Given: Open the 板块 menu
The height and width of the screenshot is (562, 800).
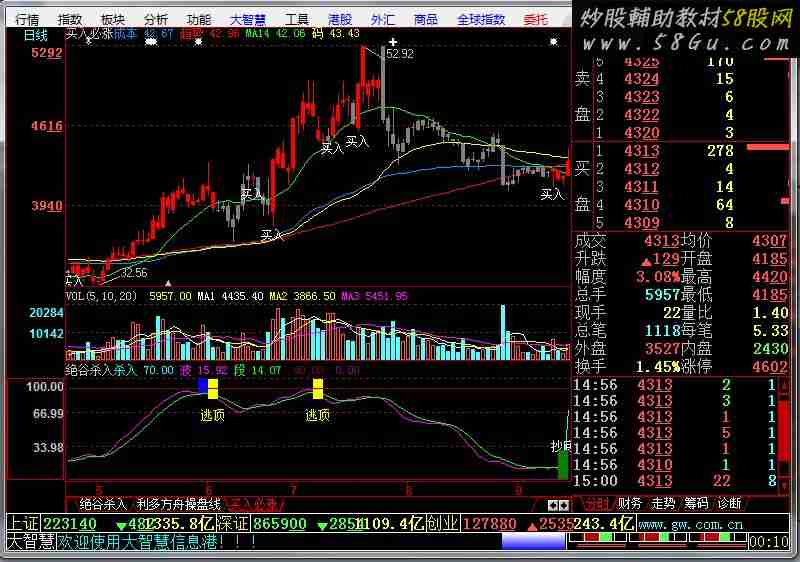Looking at the screenshot, I should pyautogui.click(x=113, y=19).
